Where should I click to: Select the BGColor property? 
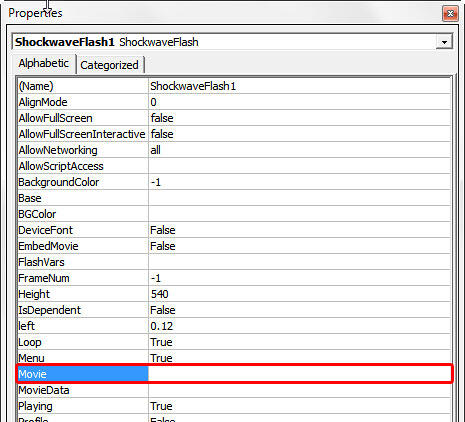(x=83, y=214)
